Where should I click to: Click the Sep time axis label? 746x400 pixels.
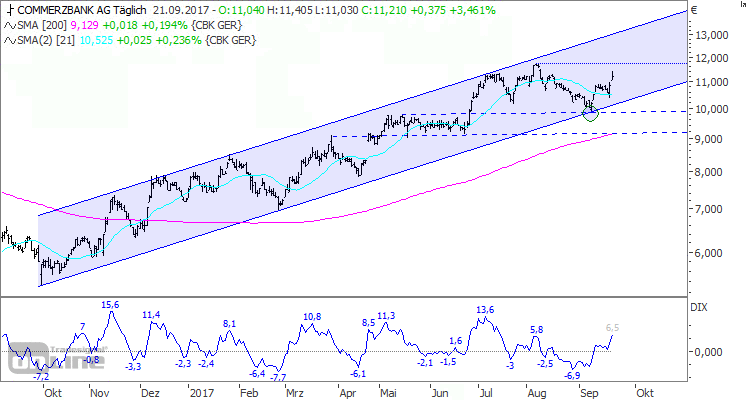[589, 393]
